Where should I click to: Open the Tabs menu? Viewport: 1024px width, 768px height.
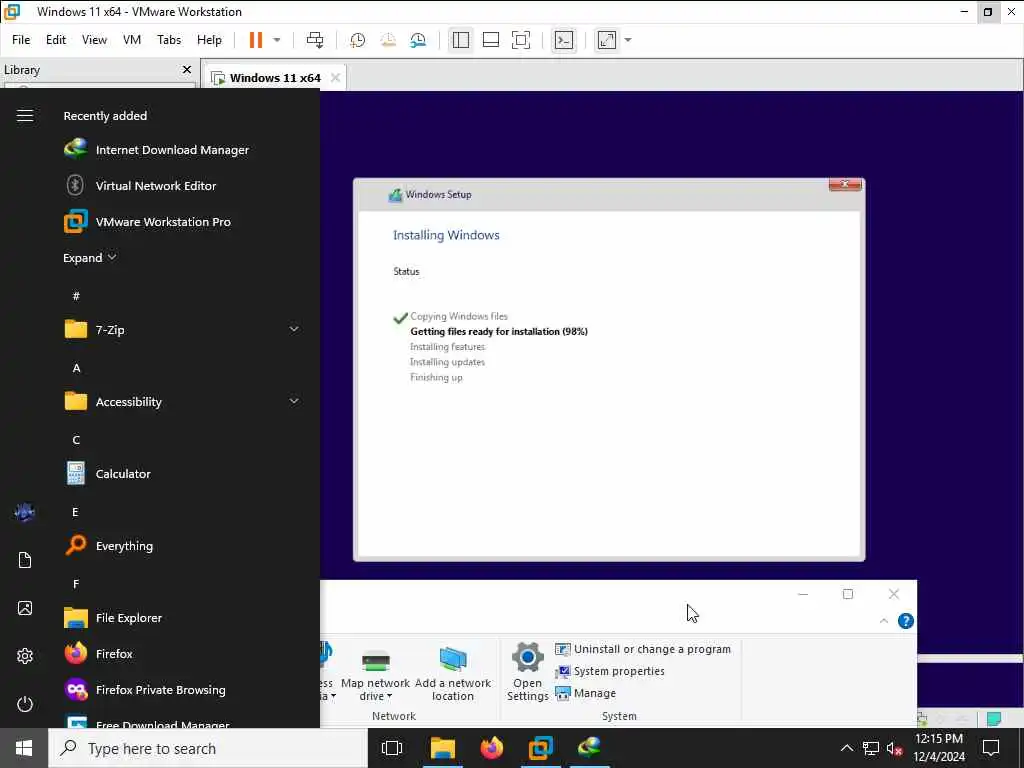169,40
